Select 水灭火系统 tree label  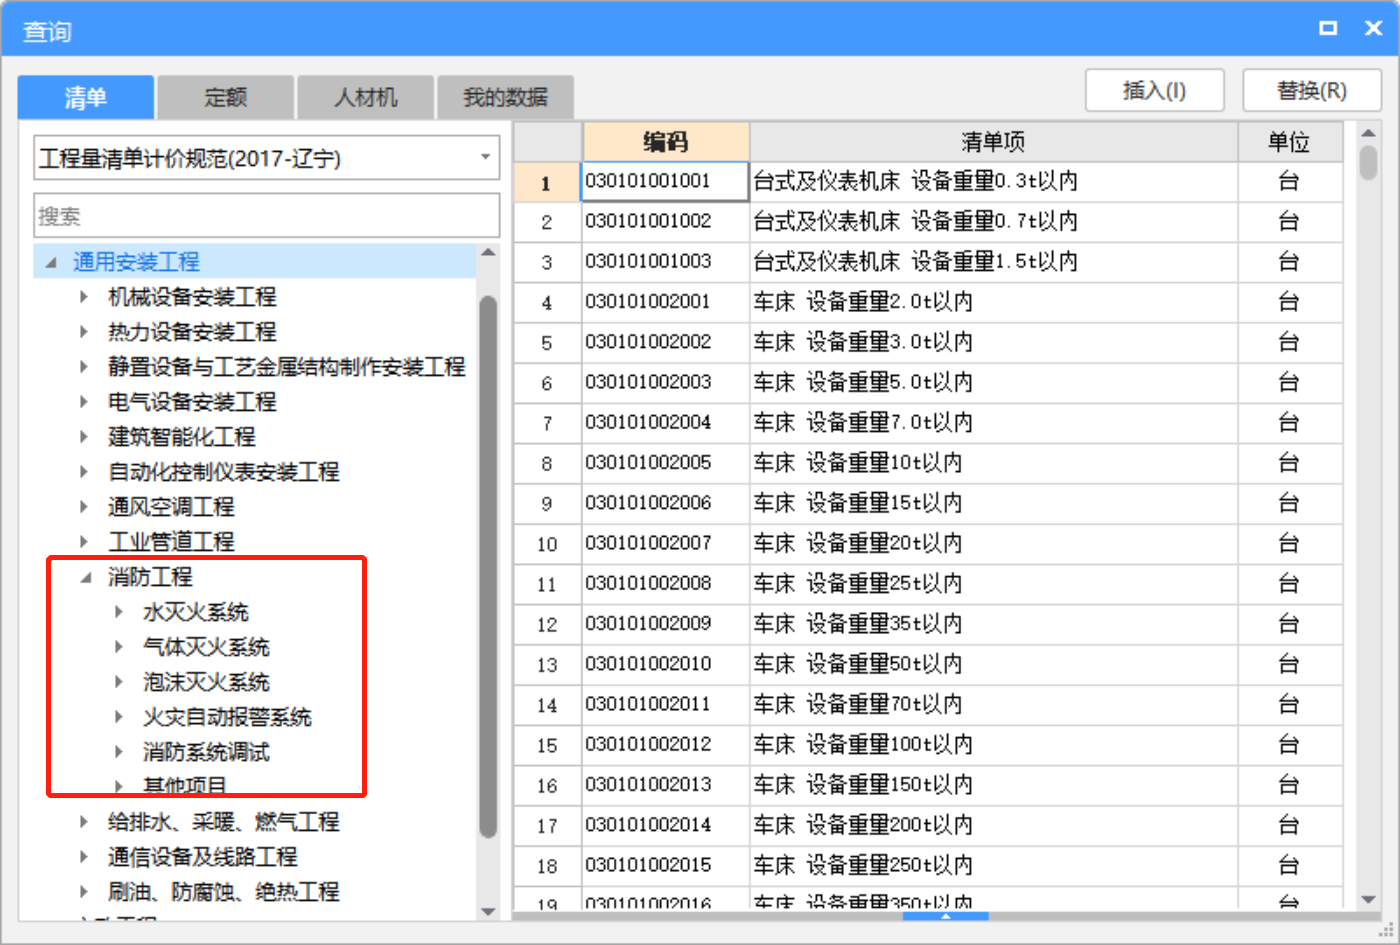(195, 612)
